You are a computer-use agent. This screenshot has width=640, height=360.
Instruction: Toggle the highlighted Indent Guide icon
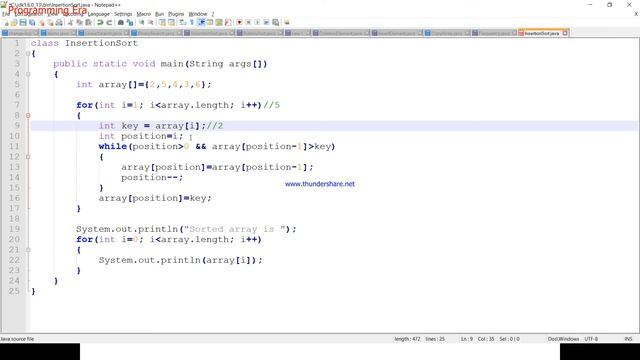[201, 22]
